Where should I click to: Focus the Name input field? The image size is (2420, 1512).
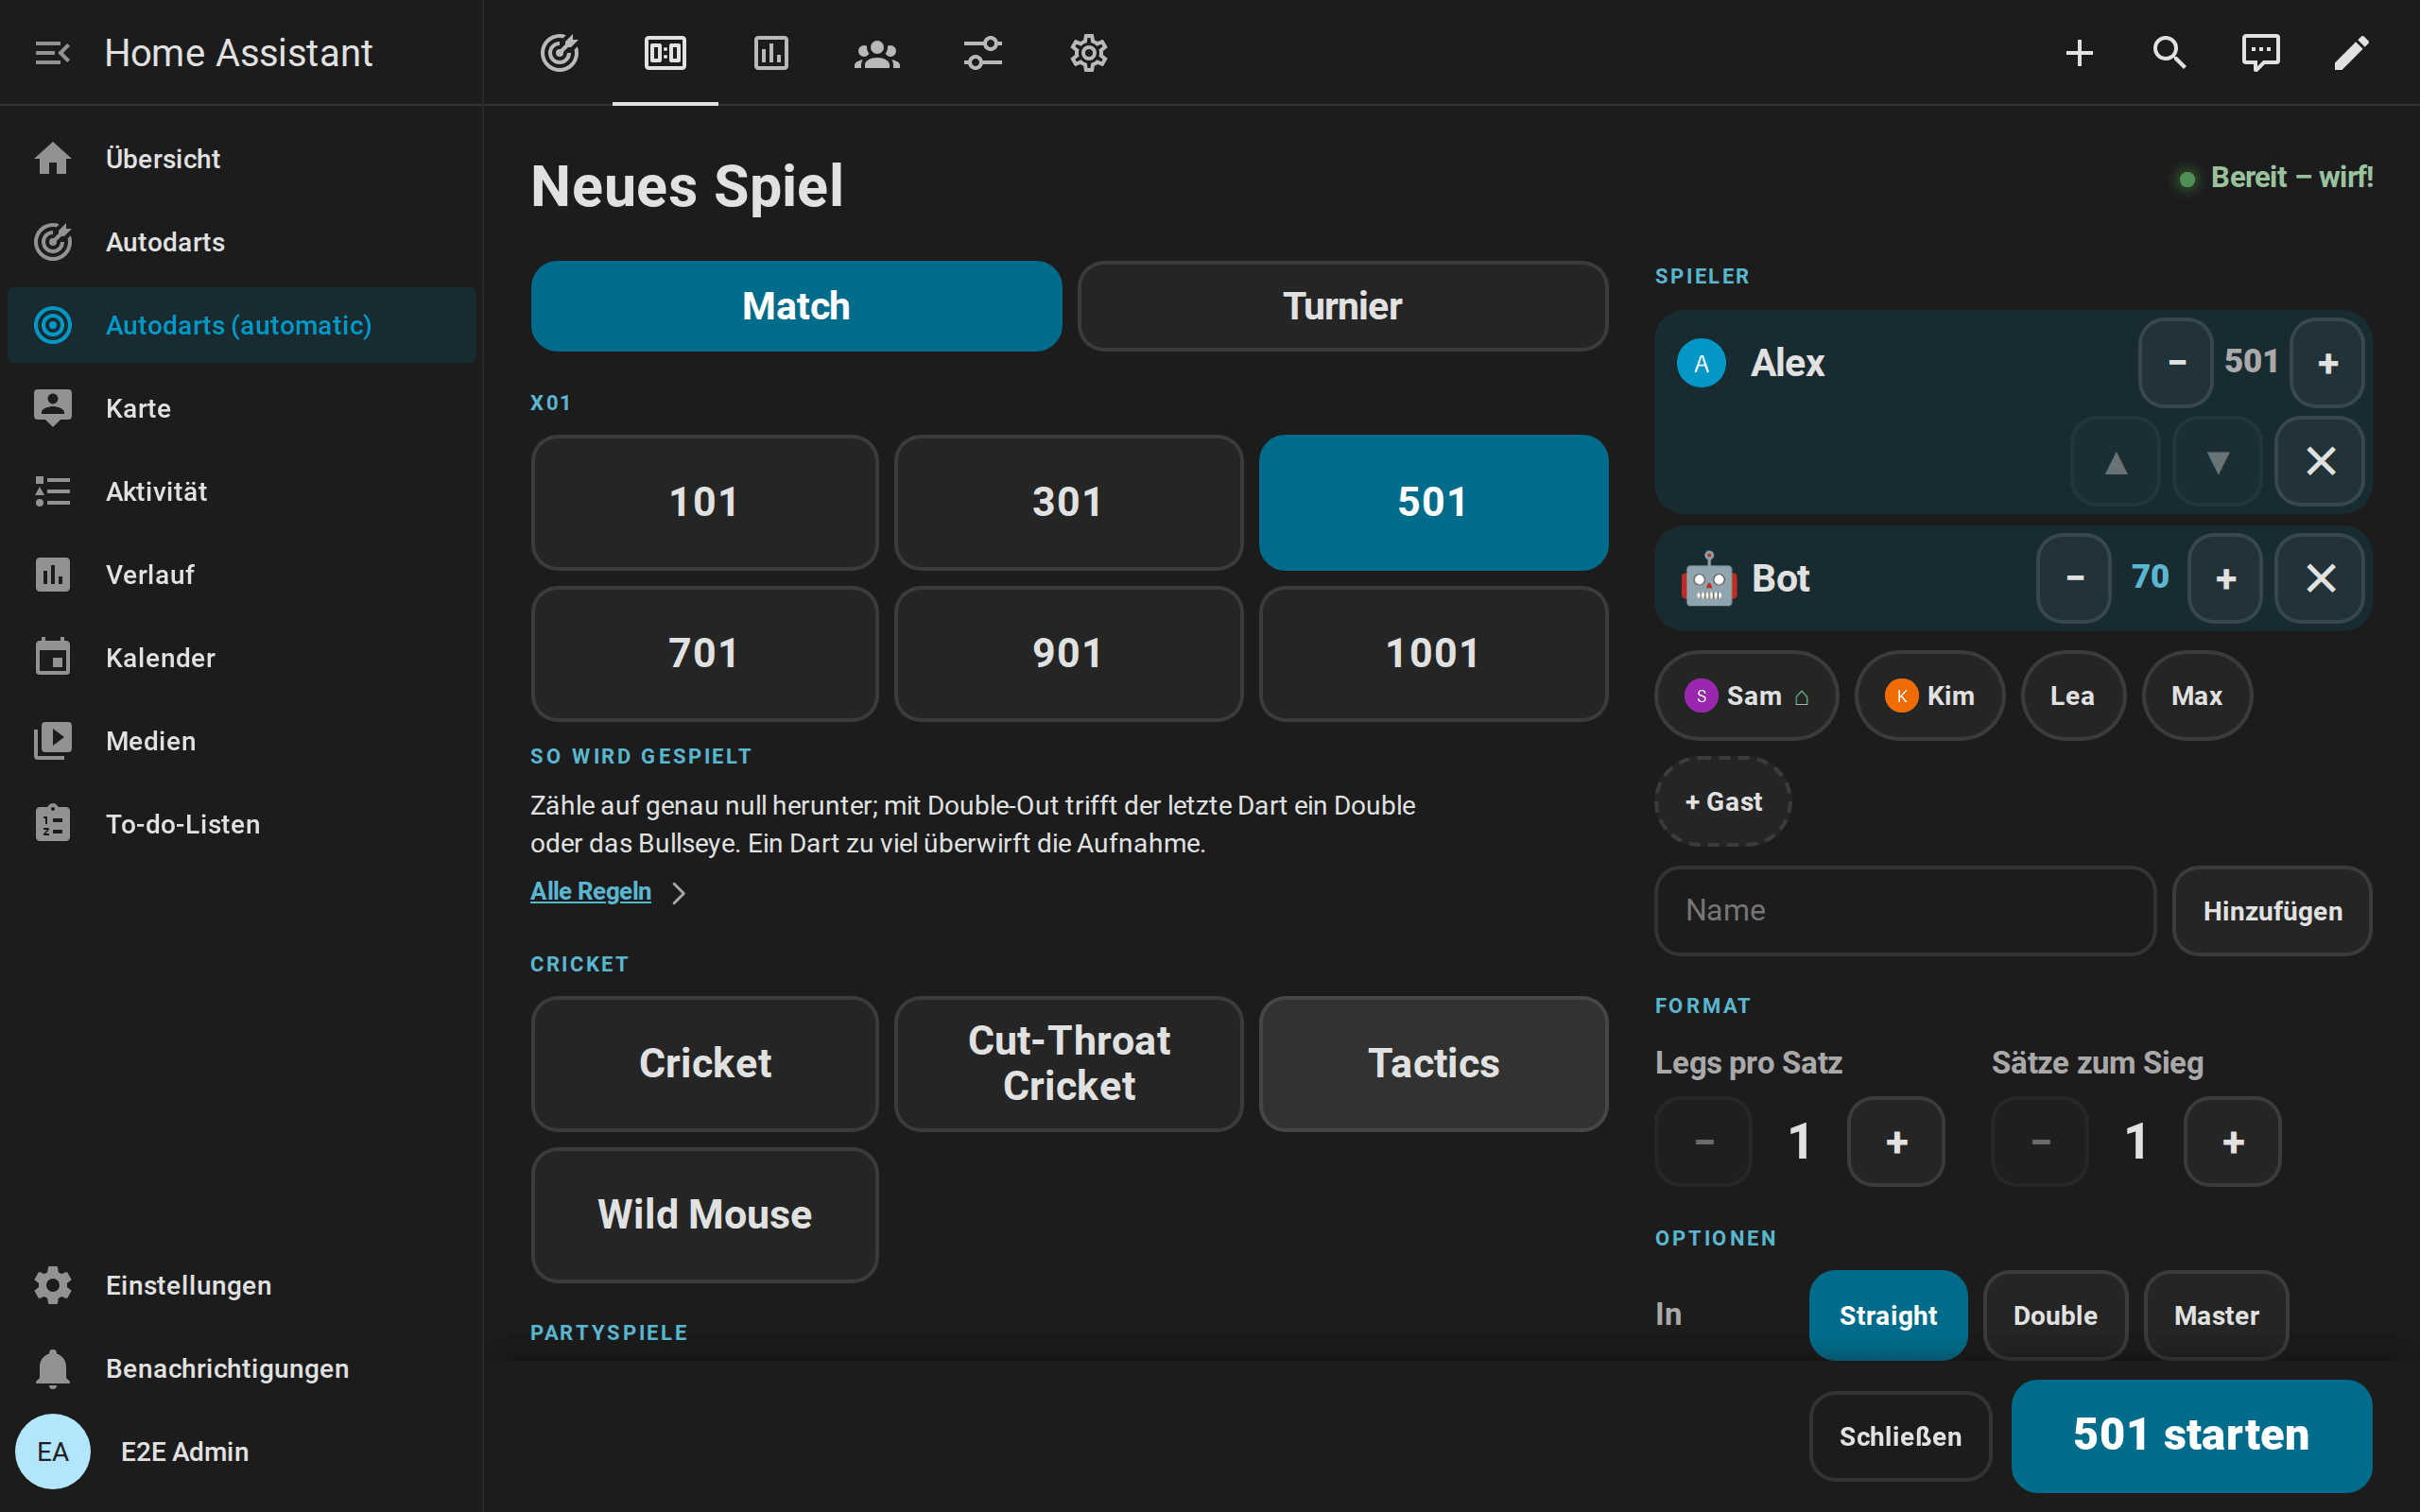click(x=1905, y=911)
